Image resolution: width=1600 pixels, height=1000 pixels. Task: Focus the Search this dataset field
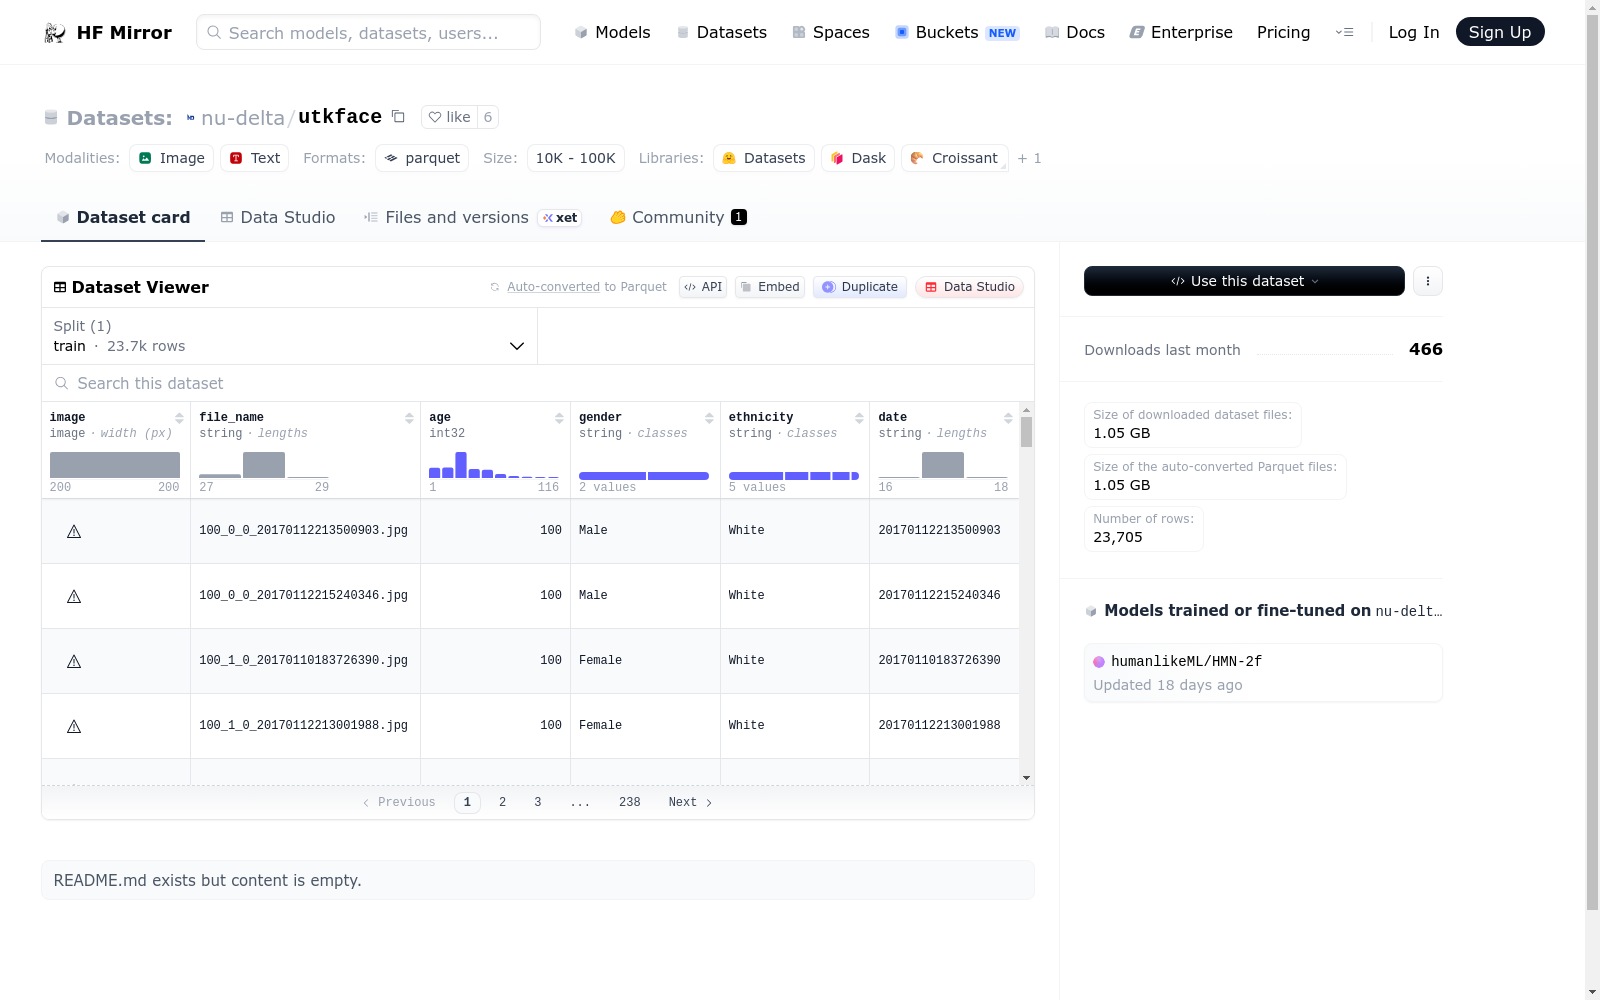[538, 383]
